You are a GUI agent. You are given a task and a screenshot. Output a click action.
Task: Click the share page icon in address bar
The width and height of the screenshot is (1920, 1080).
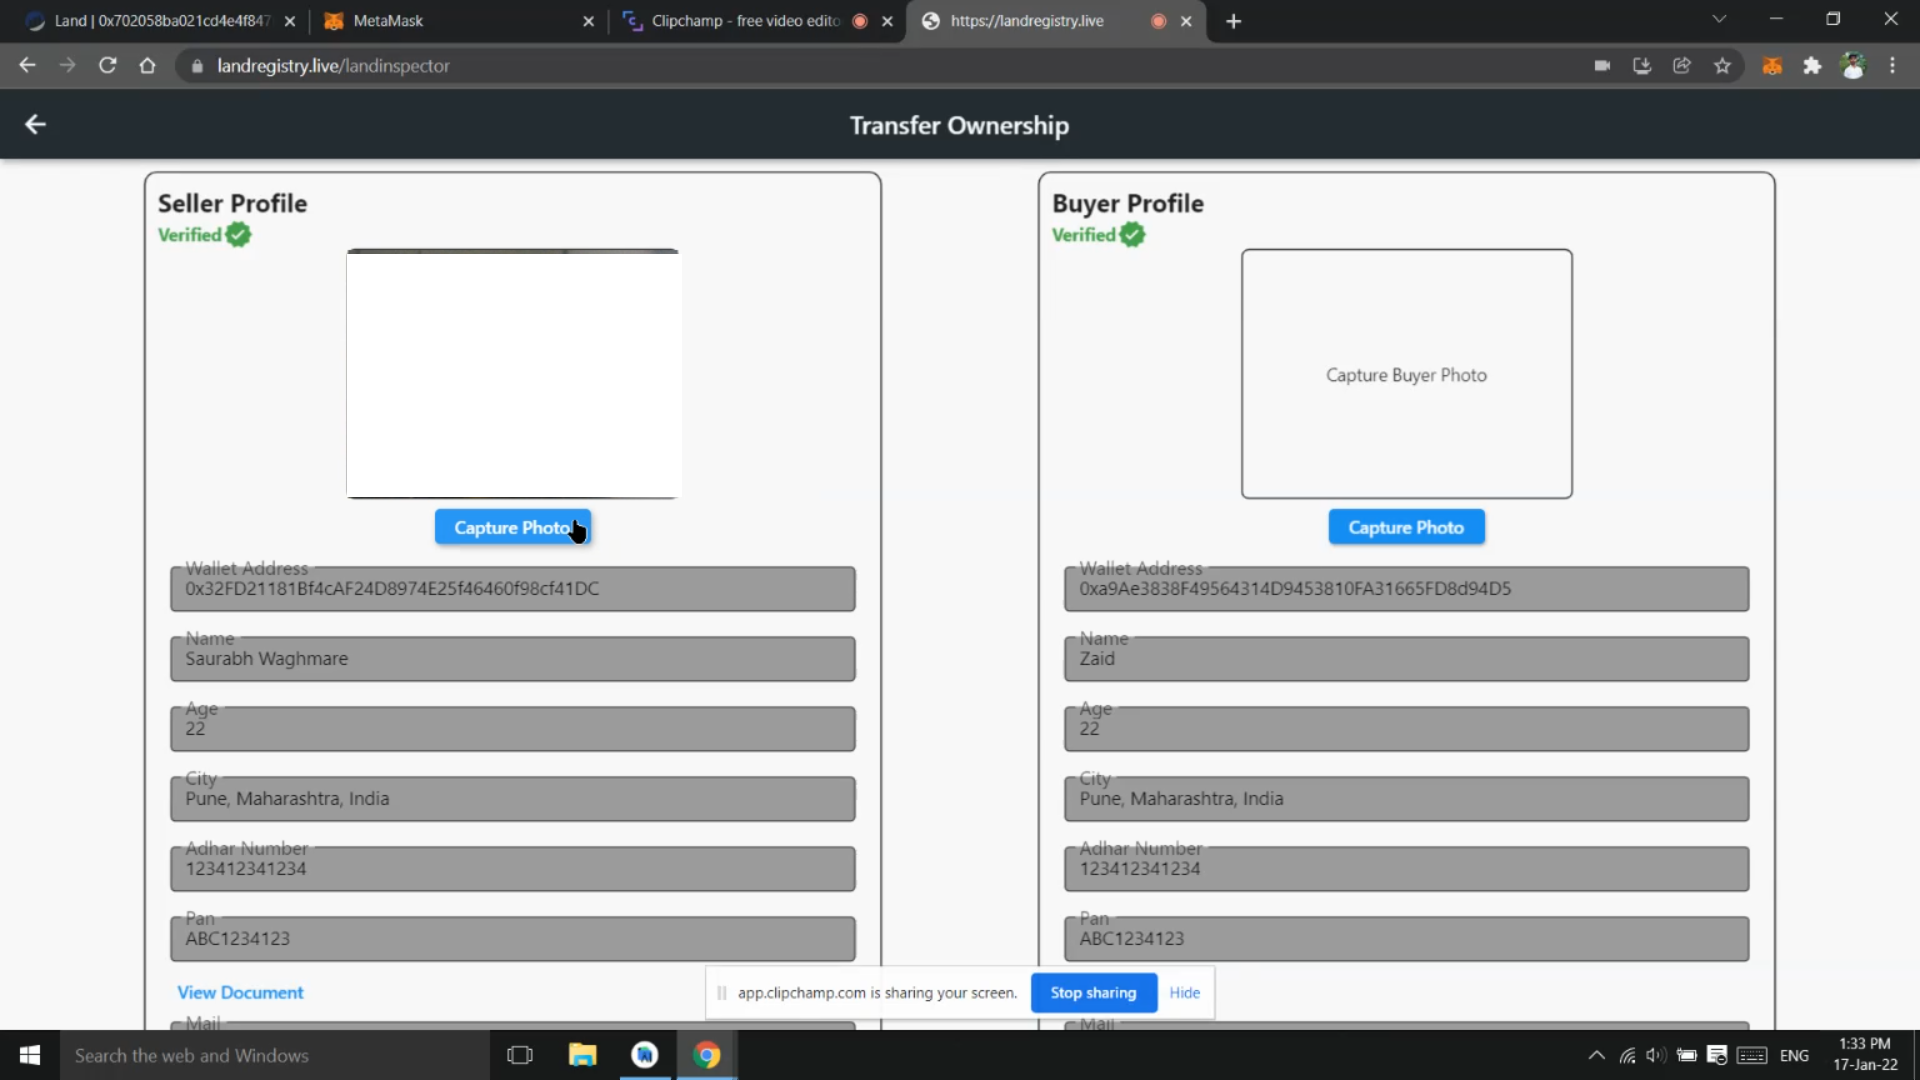(1682, 66)
